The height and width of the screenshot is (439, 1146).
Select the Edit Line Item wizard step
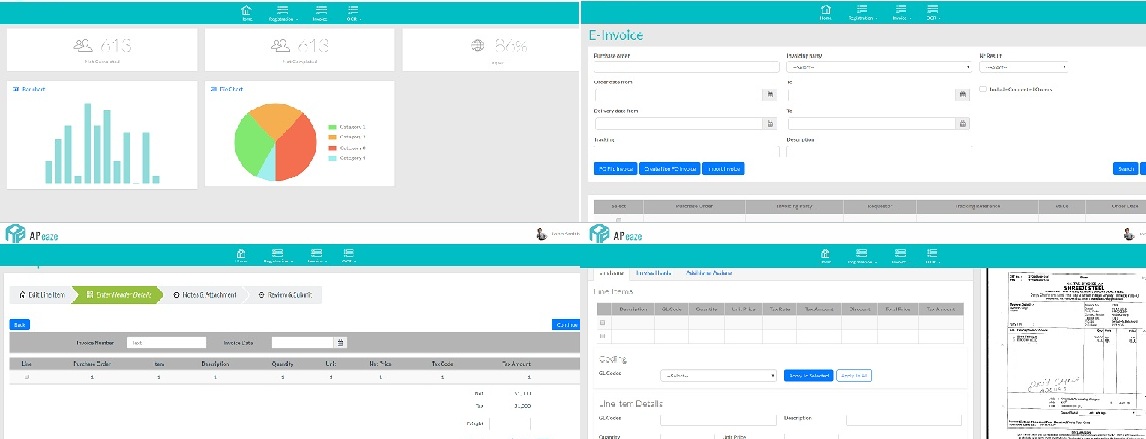[x=41, y=295]
